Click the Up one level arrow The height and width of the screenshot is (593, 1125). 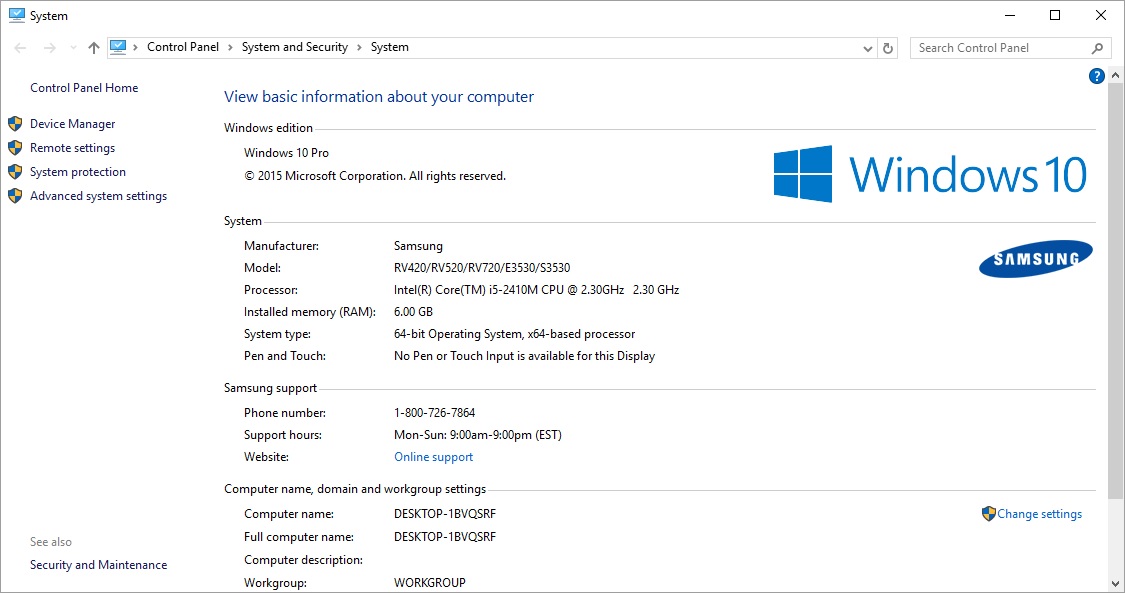[x=94, y=48]
